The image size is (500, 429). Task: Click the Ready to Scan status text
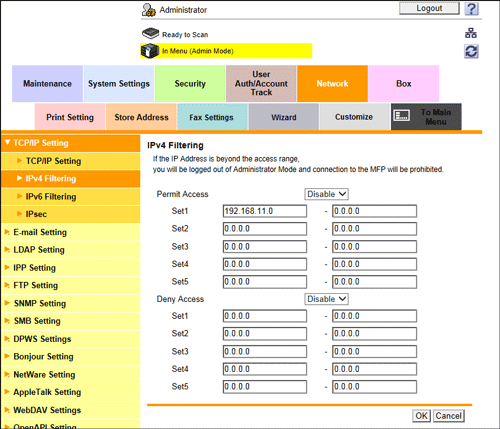coord(185,35)
